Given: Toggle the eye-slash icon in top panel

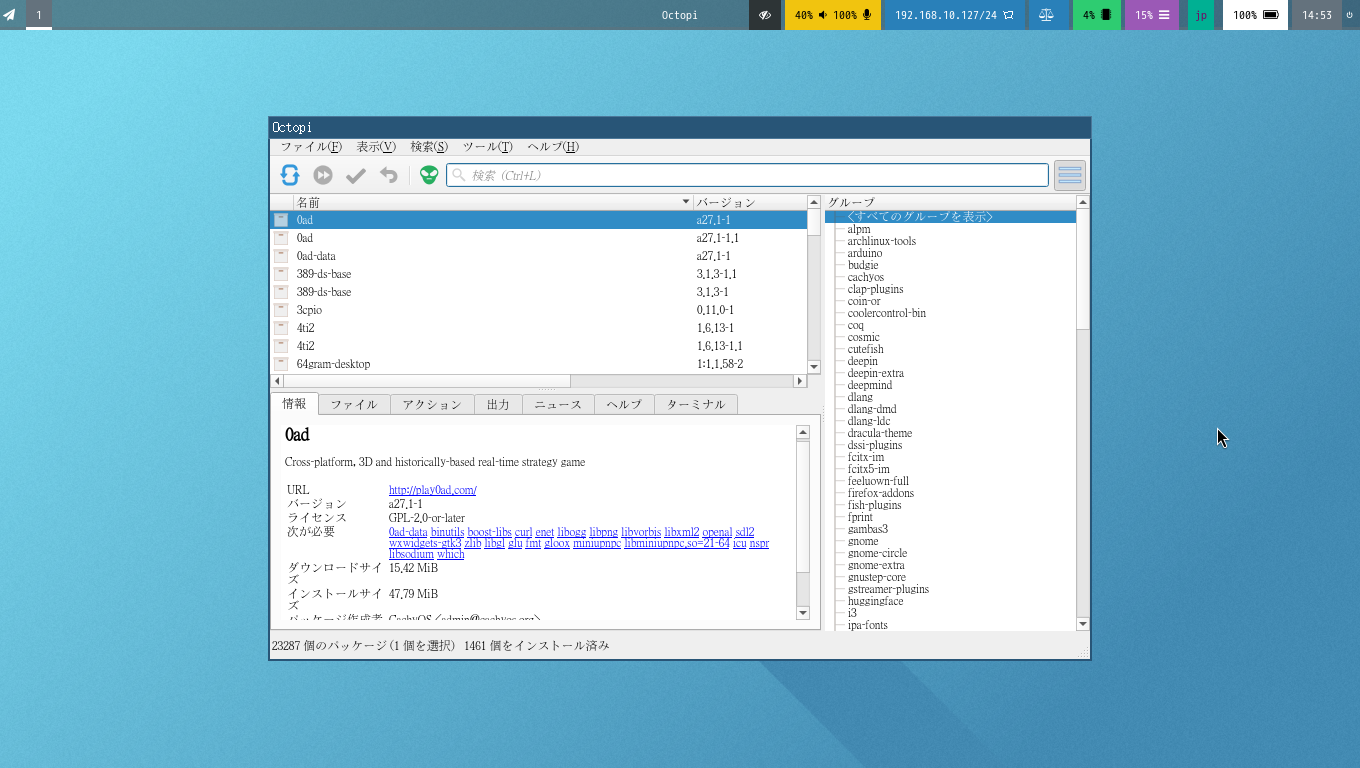Looking at the screenshot, I should (x=765, y=15).
